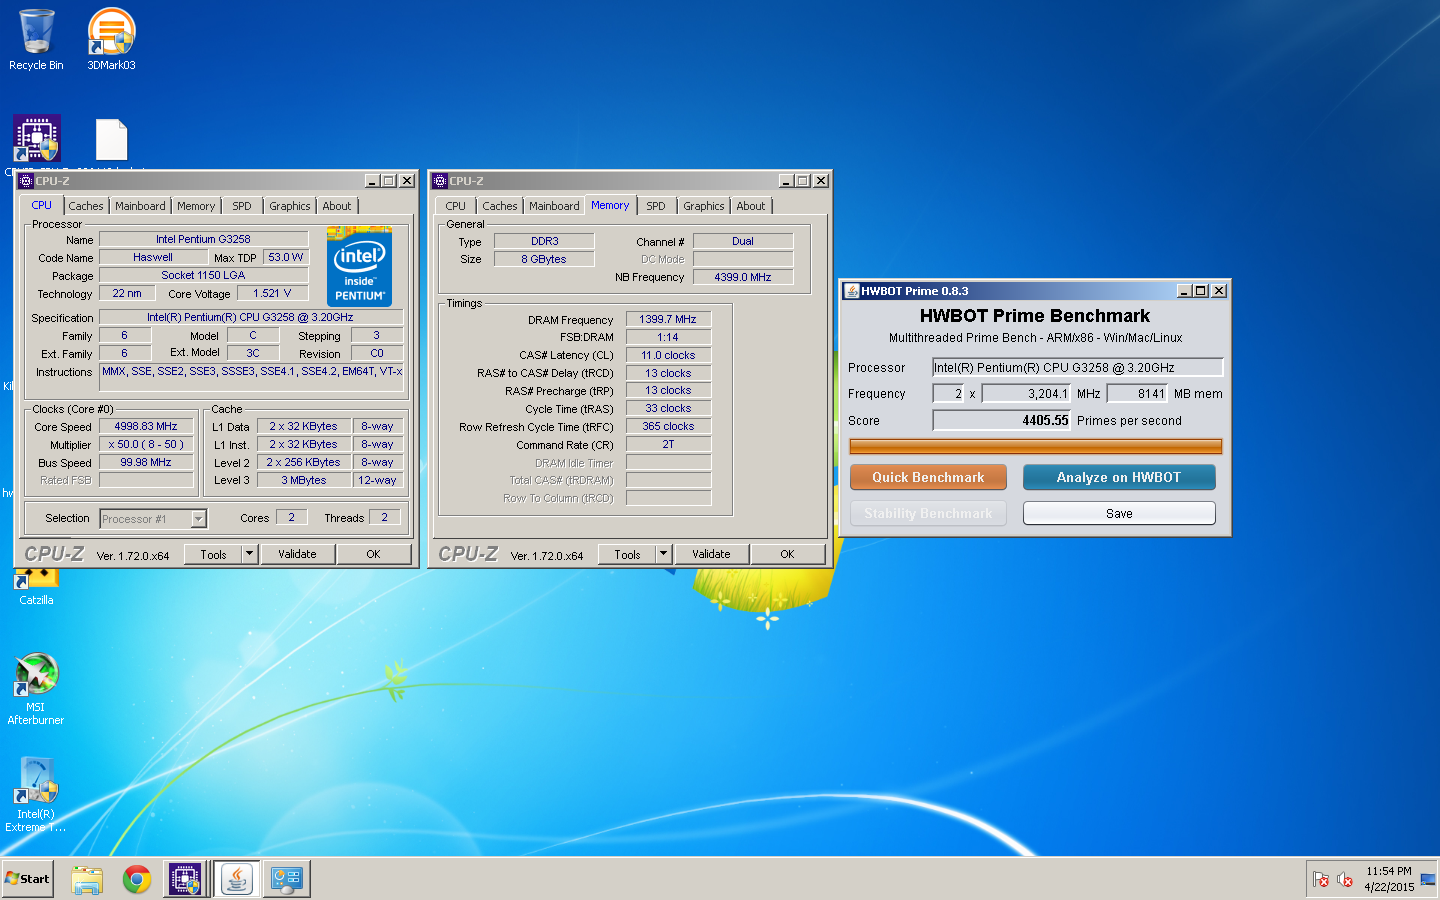The width and height of the screenshot is (1440, 900).
Task: Click the multiplier value x 50.0
Action: pos(146,444)
